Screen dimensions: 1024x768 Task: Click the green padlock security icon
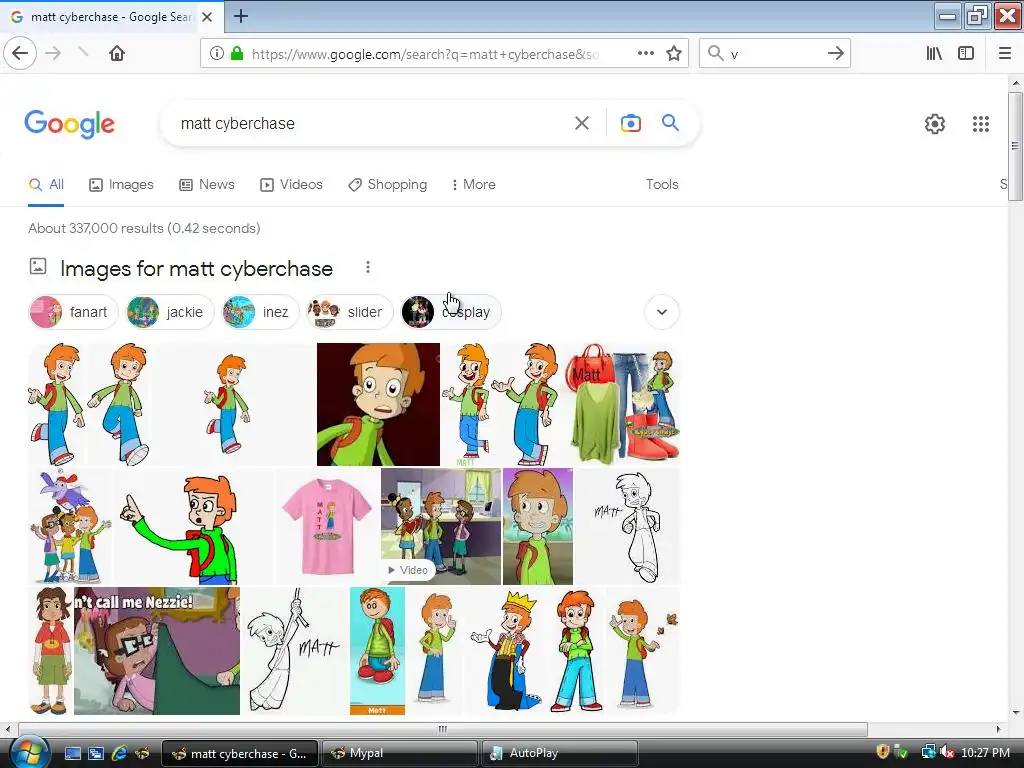pos(237,54)
